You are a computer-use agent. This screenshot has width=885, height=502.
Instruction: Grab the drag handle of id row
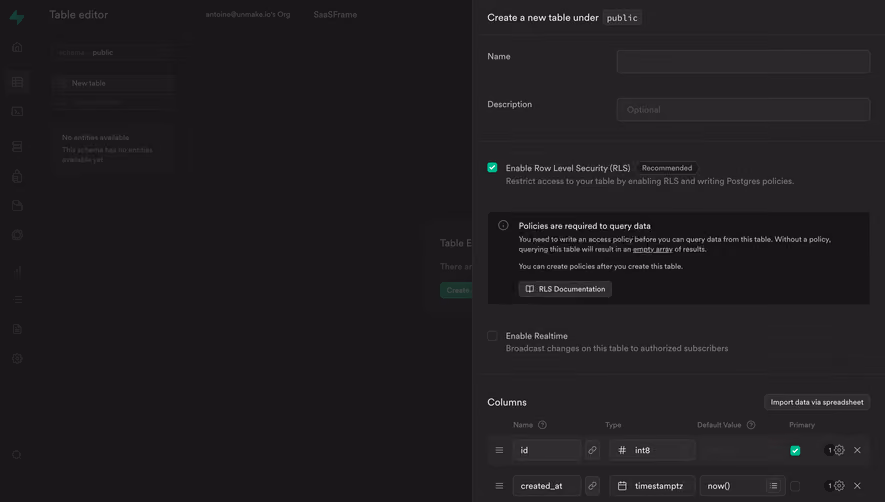click(x=499, y=450)
